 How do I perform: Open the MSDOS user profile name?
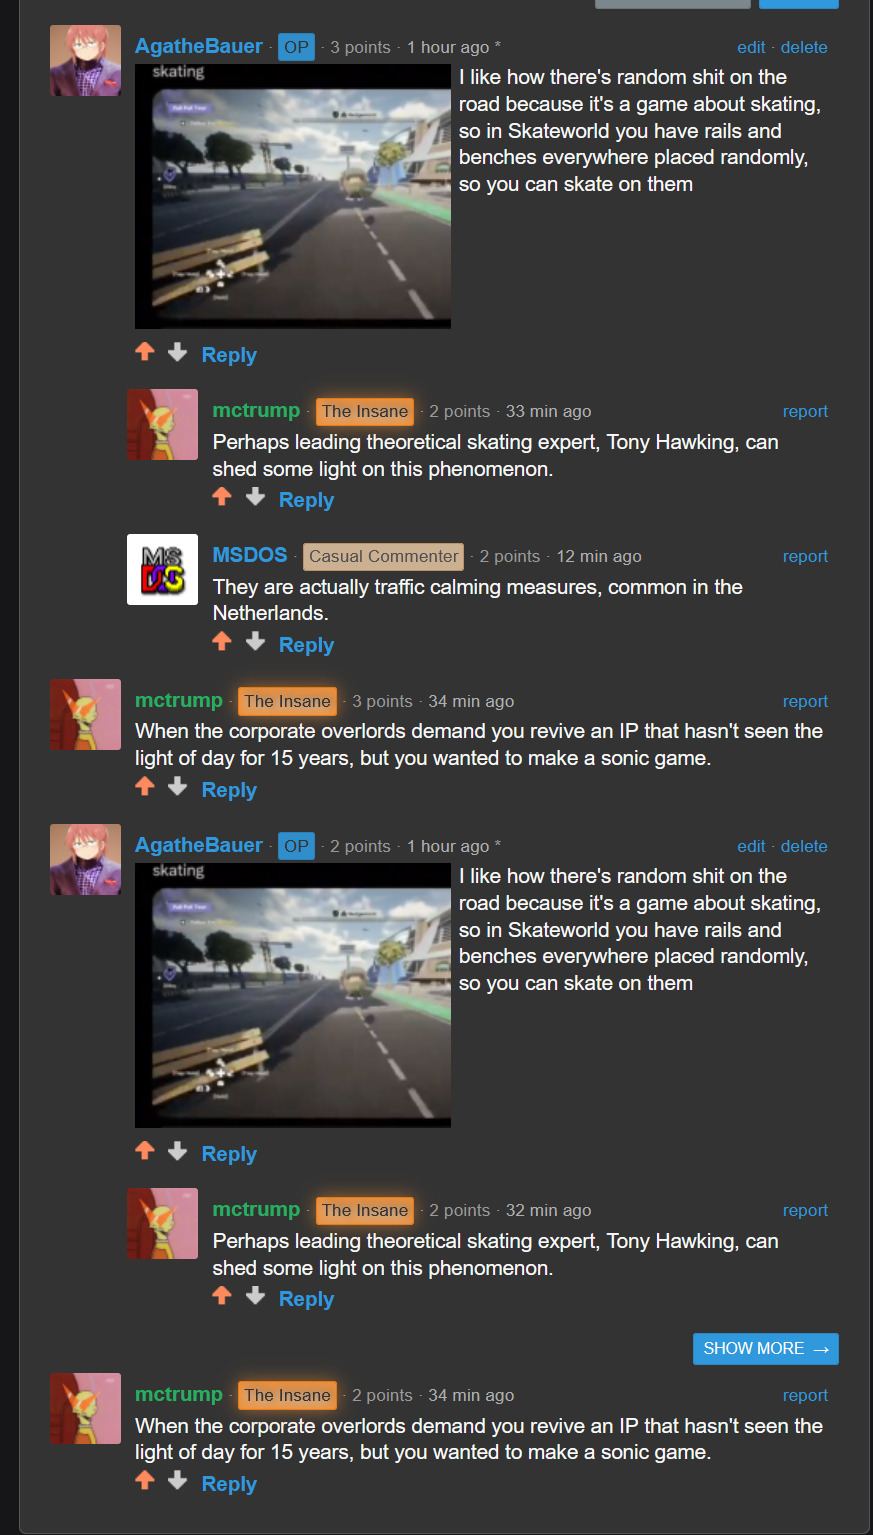pos(250,555)
